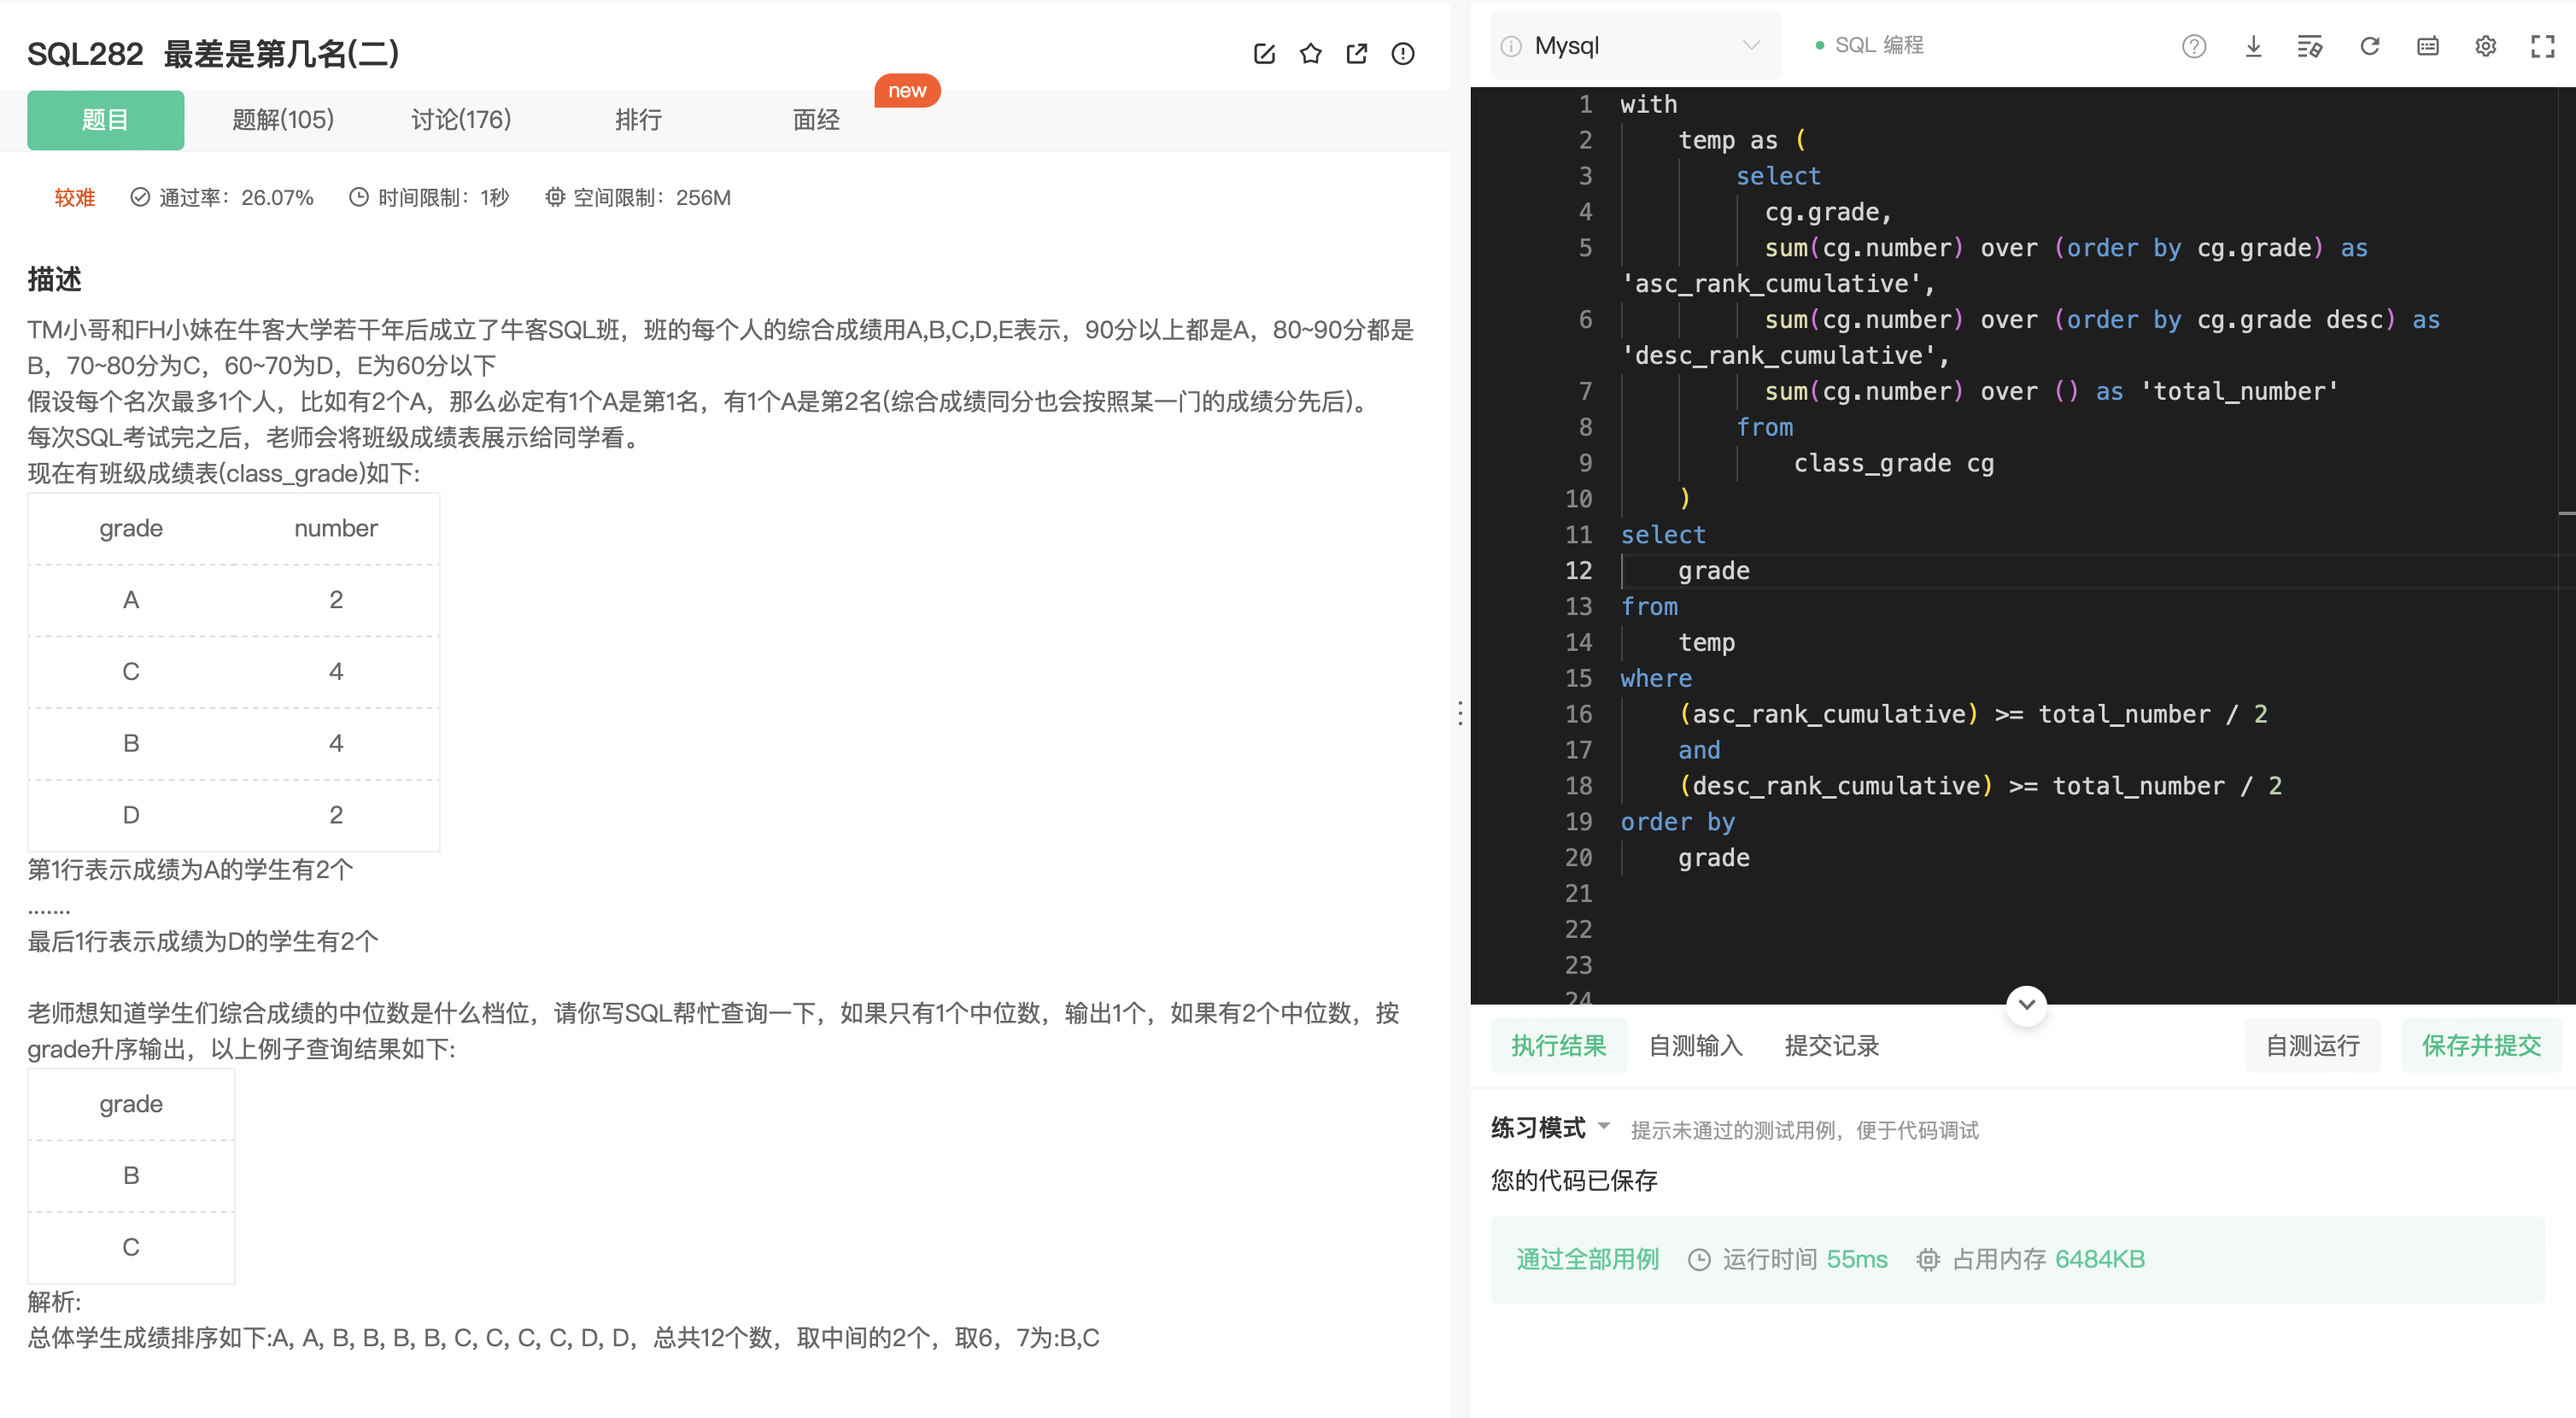Switch to the 题解(105) tab
This screenshot has height=1418, width=2576.
click(x=283, y=120)
